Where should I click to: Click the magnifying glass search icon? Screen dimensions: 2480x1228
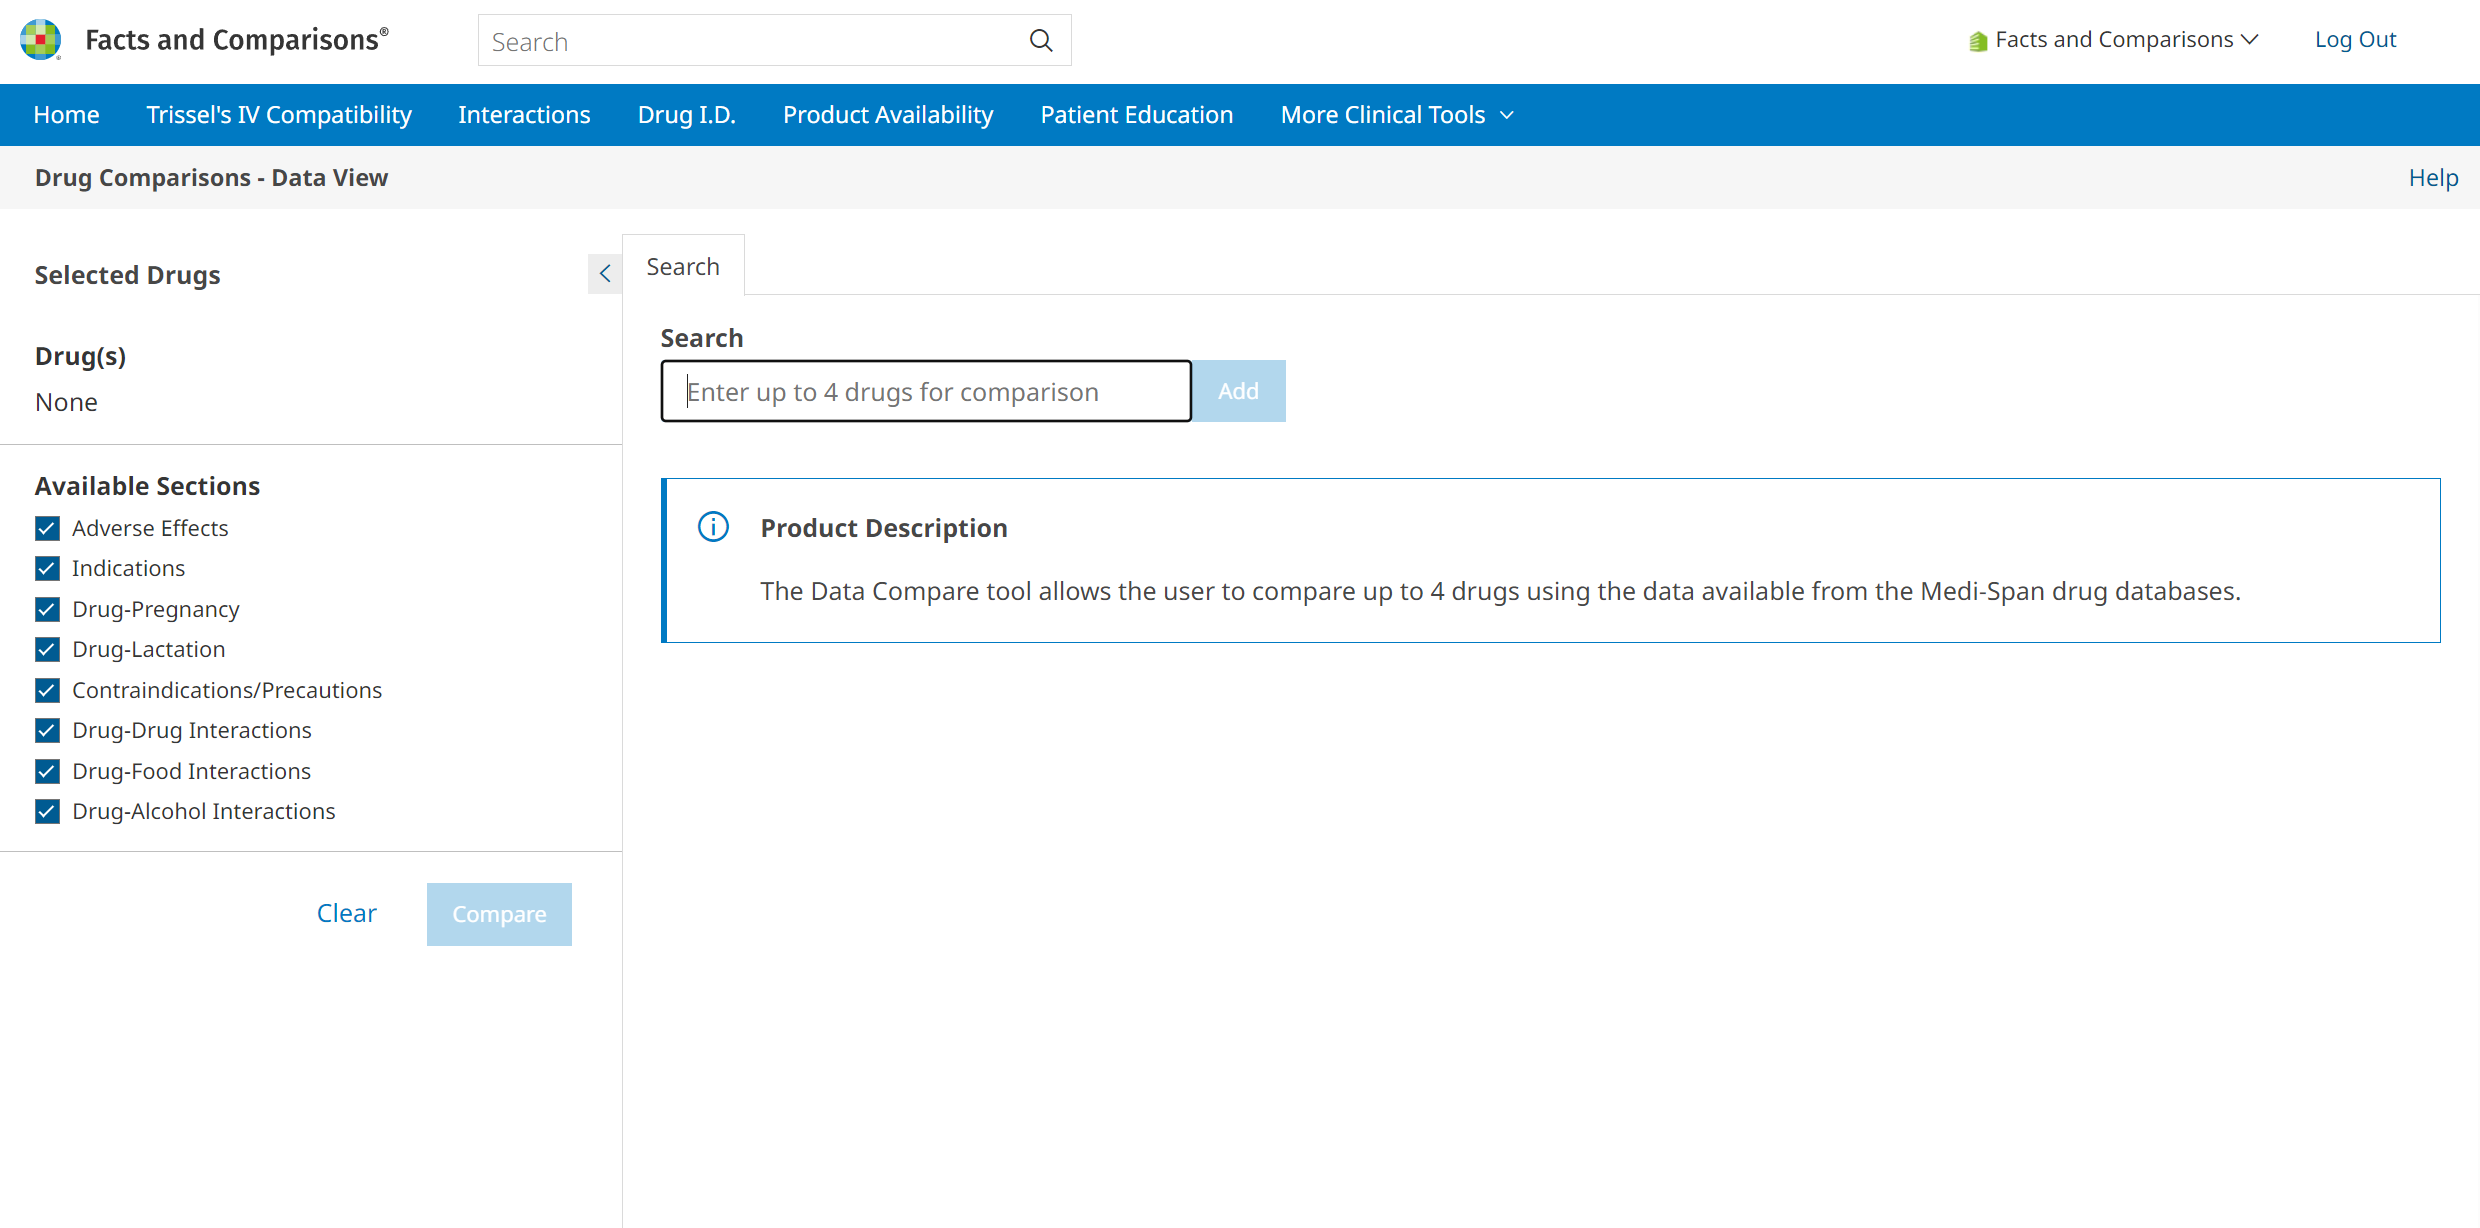[x=1041, y=41]
